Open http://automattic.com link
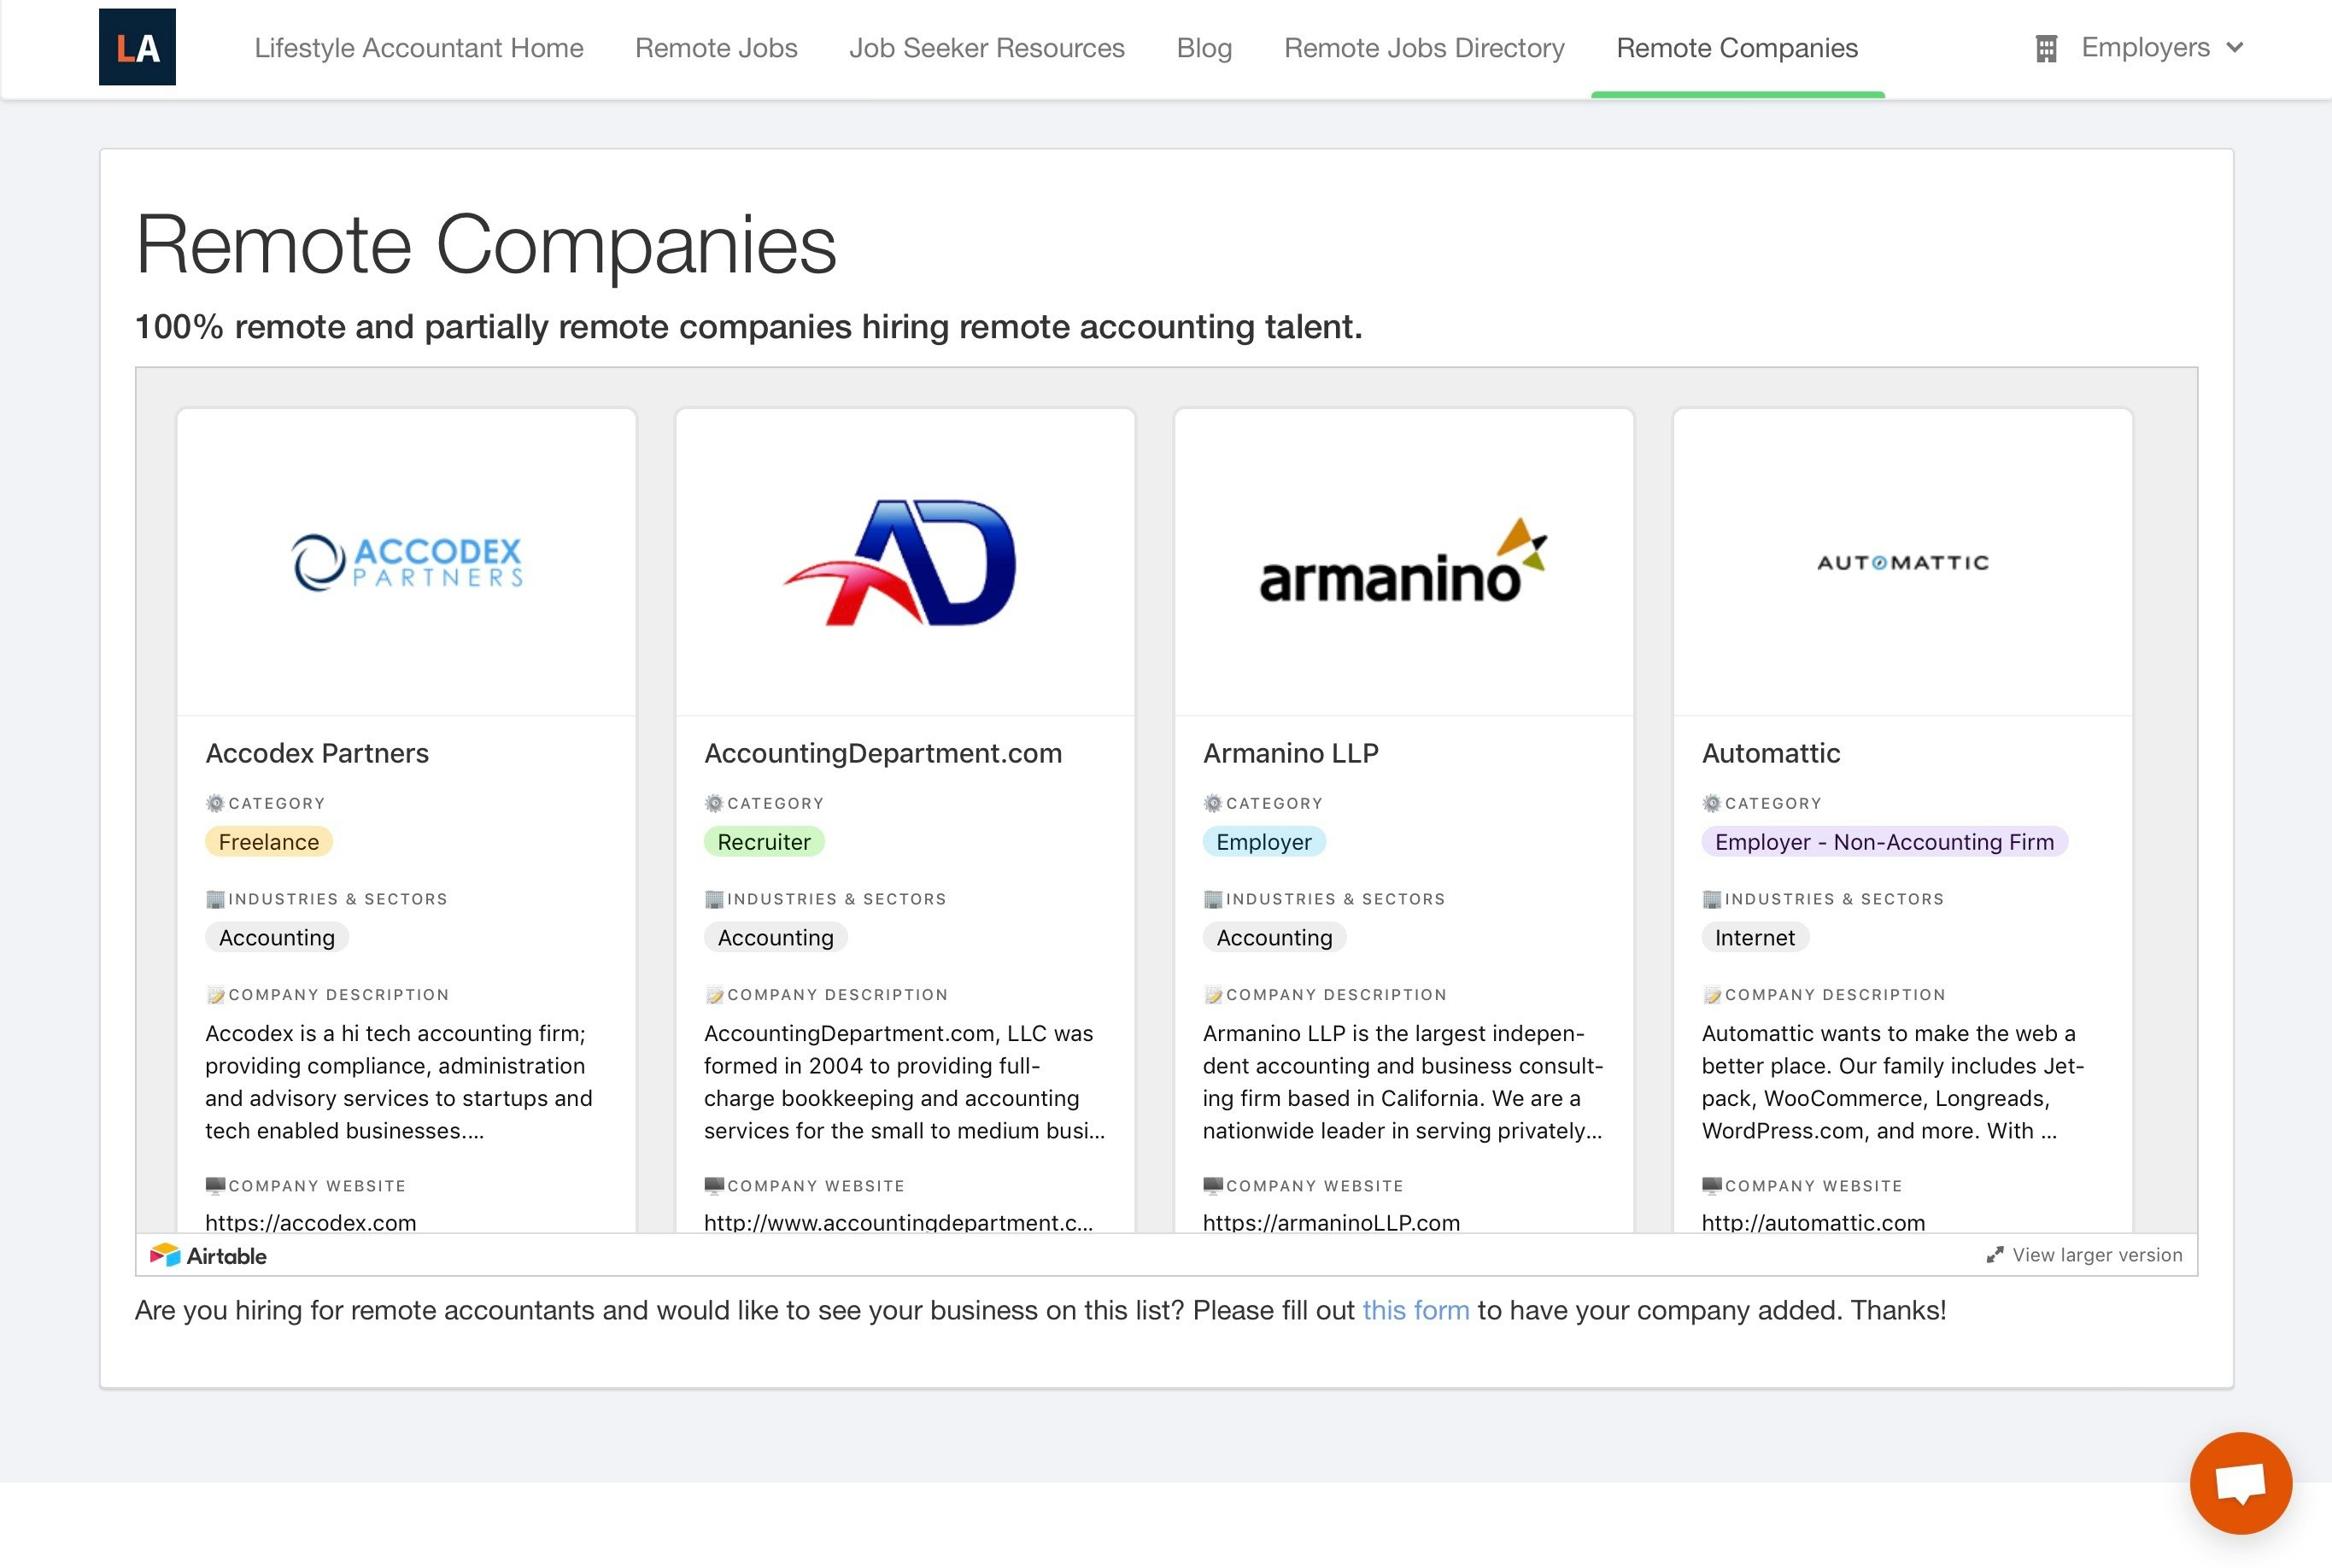The width and height of the screenshot is (2332, 1568). (1813, 1222)
